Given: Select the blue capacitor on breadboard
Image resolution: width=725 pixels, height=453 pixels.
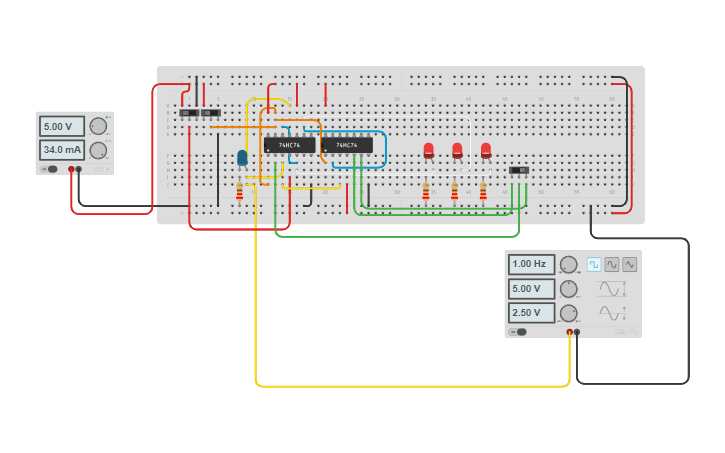Looking at the screenshot, I should (242, 158).
